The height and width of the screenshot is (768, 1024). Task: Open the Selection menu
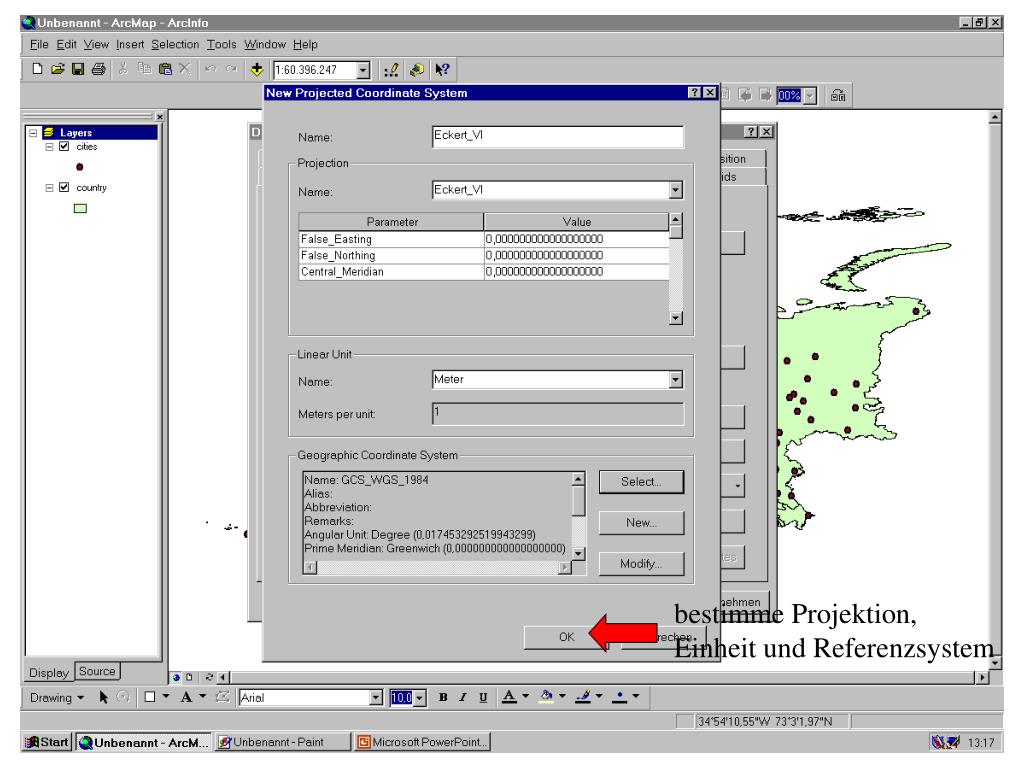pos(176,45)
